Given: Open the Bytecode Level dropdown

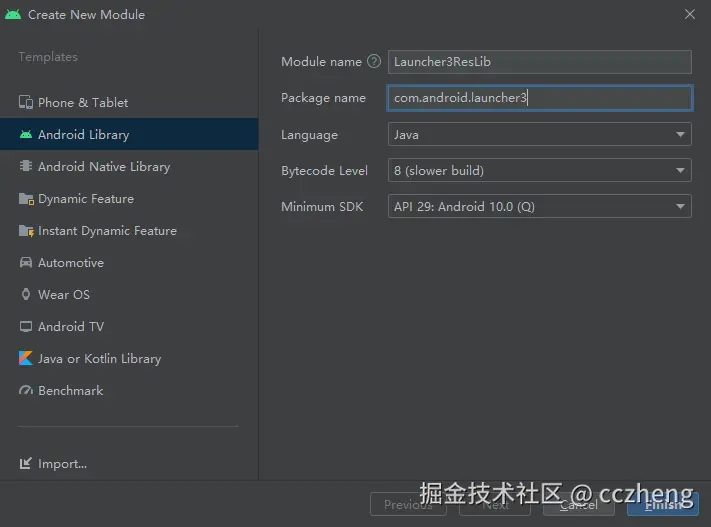Looking at the screenshot, I should tap(540, 170).
